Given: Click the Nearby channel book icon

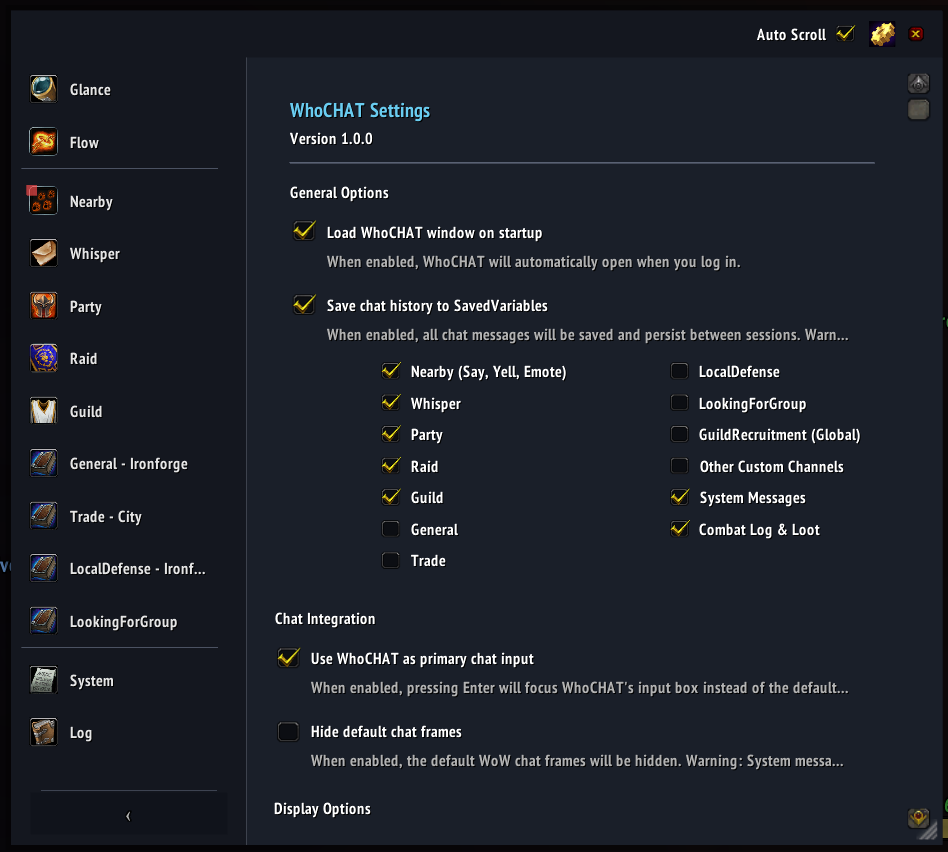Looking at the screenshot, I should click(43, 201).
